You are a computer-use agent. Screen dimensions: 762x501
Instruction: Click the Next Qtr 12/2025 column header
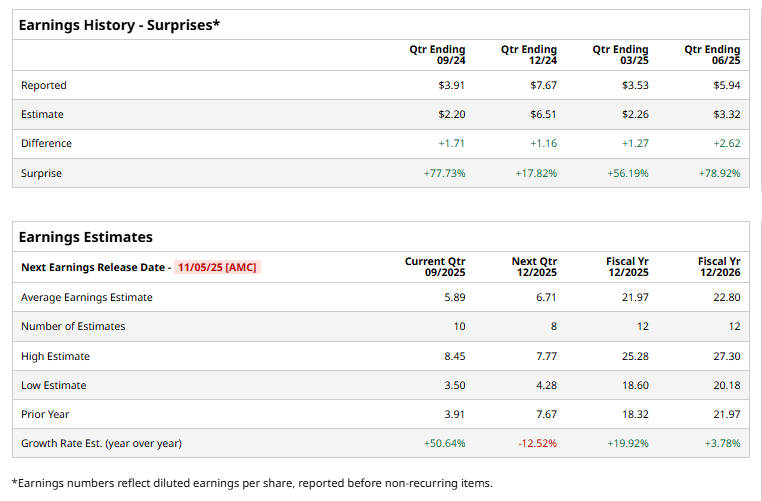pyautogui.click(x=533, y=267)
